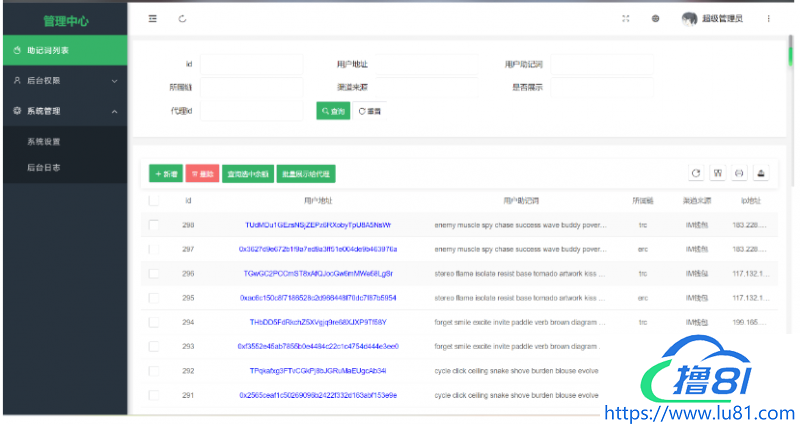Toggle the select-all checkbox in the table header
The width and height of the screenshot is (800, 424).
[x=153, y=200]
